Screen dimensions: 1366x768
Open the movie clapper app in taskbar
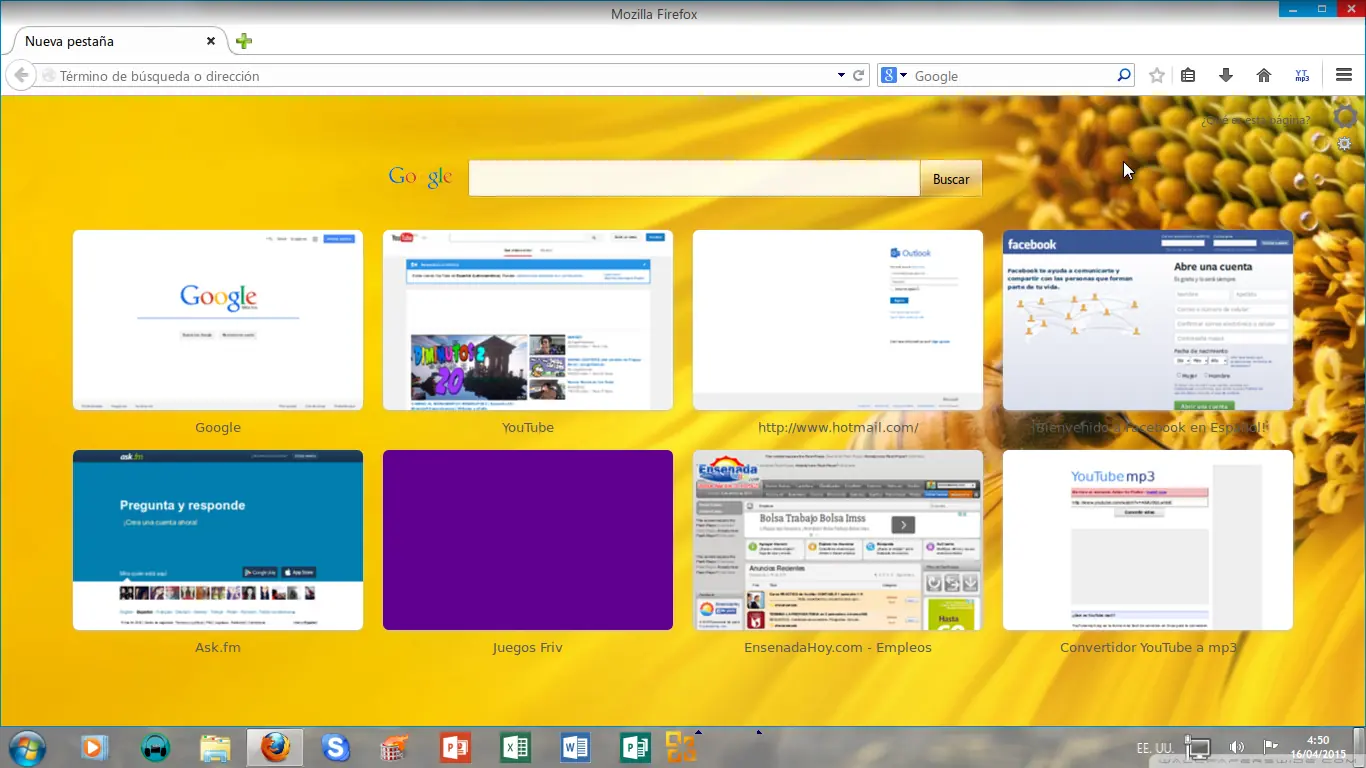click(x=396, y=747)
